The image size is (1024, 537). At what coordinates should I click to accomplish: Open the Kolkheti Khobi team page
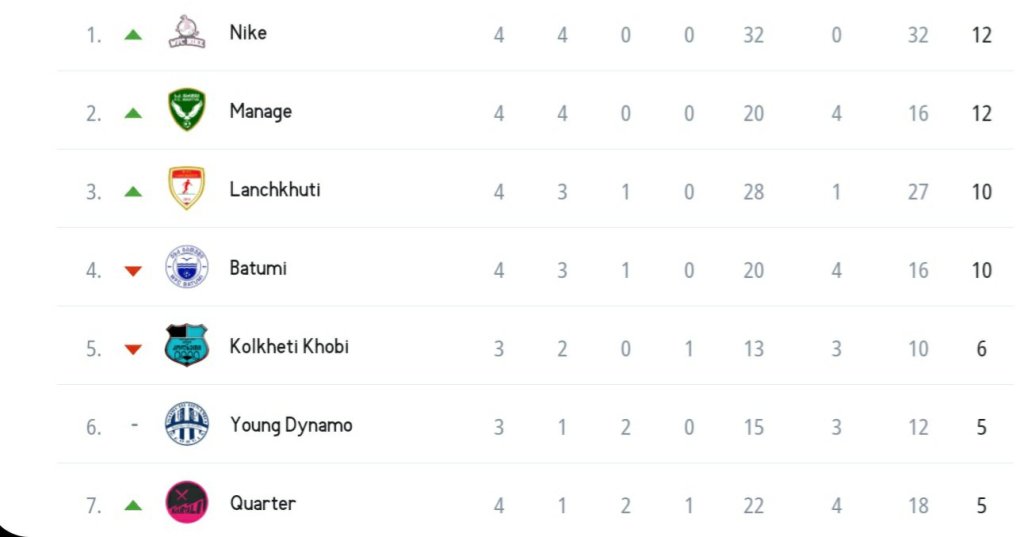[289, 346]
